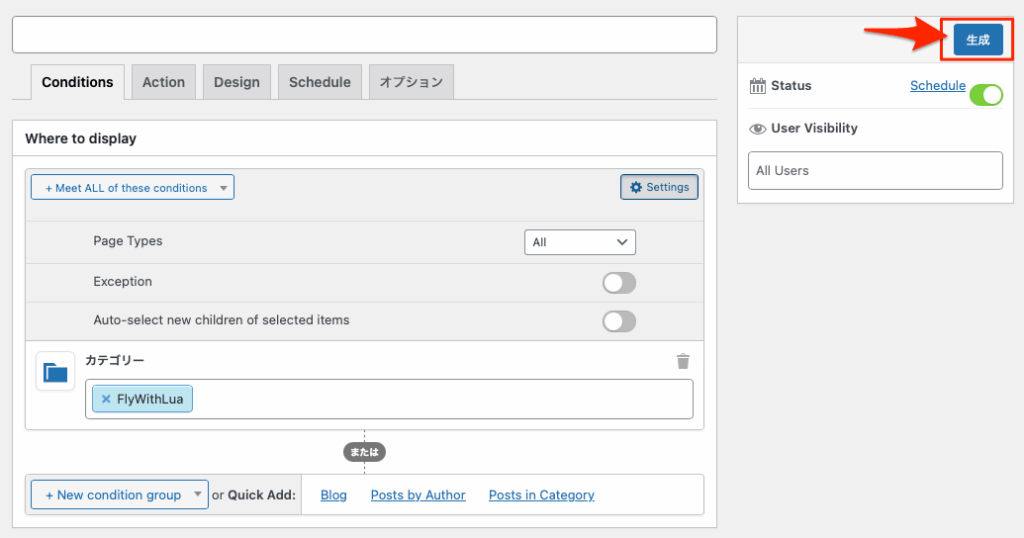Click the カテゴリー label
1024x538 pixels.
point(115,360)
